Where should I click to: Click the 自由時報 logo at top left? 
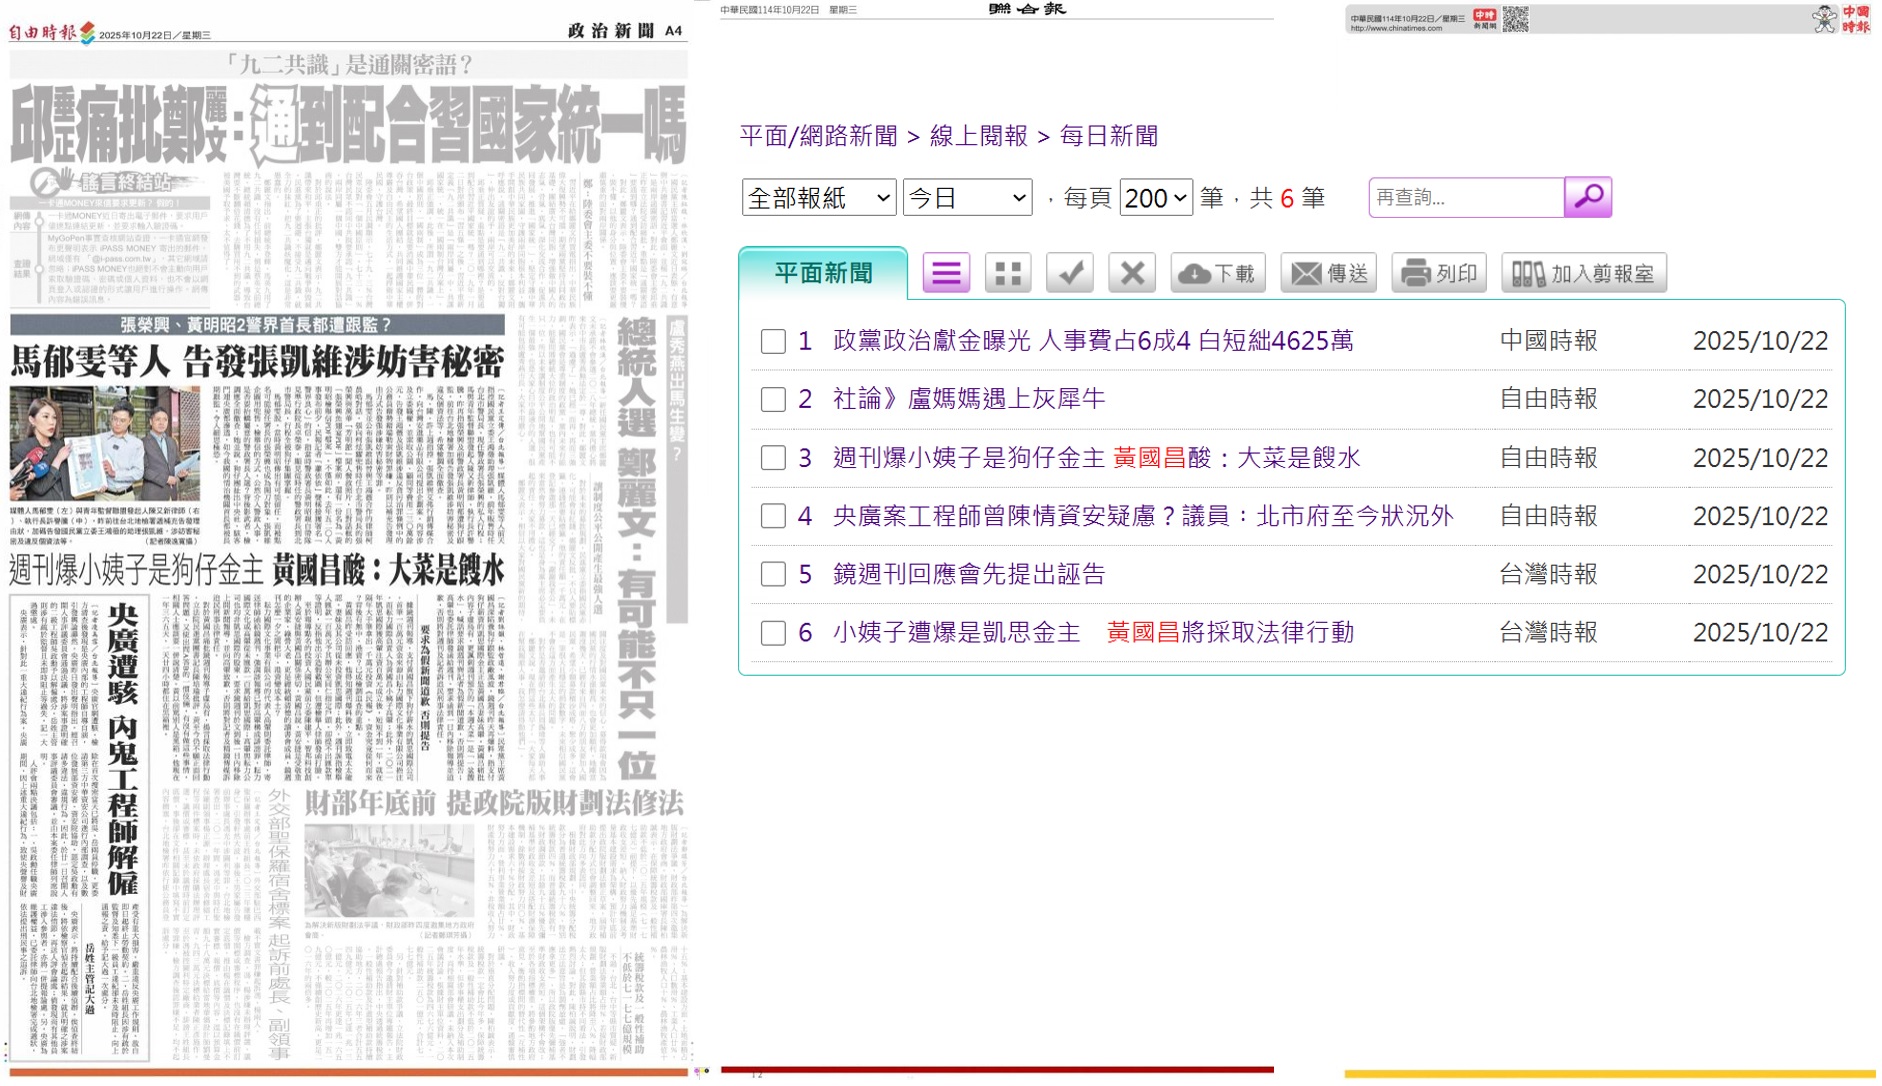click(52, 33)
